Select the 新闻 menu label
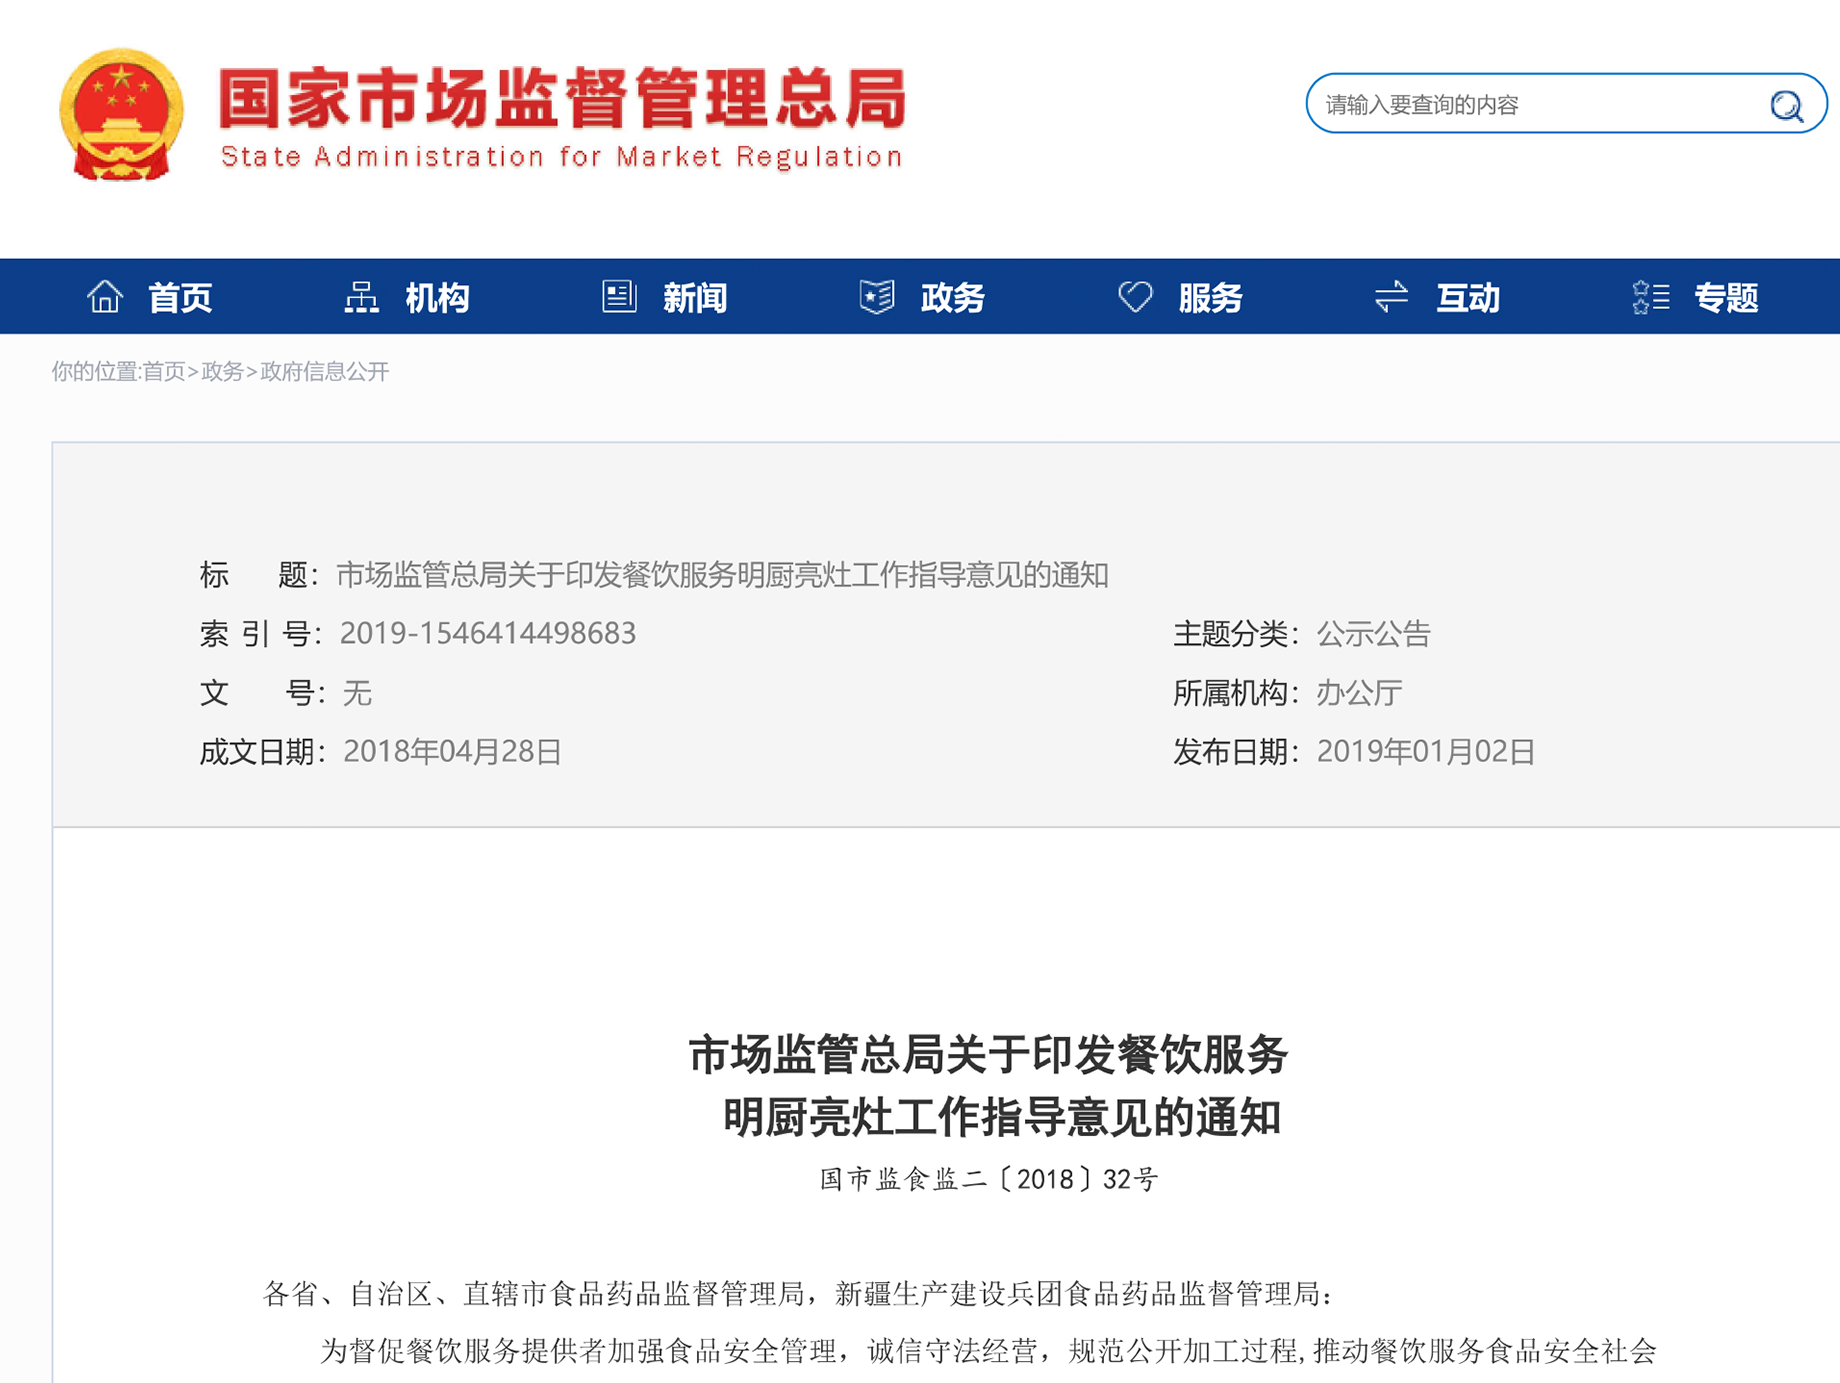The width and height of the screenshot is (1840, 1383). [x=695, y=298]
